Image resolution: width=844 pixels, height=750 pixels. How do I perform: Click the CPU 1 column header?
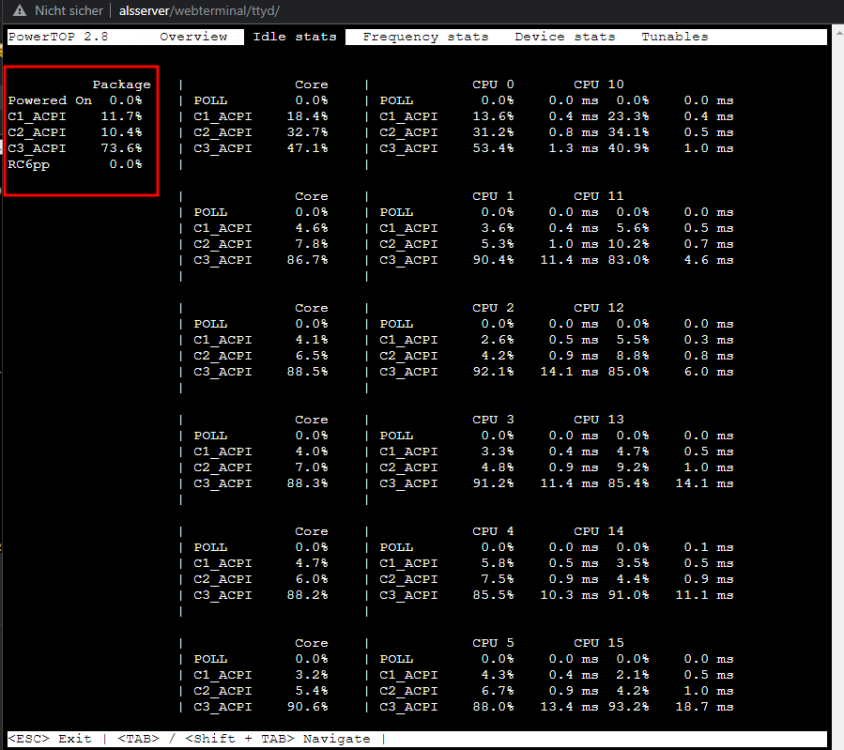click(493, 196)
